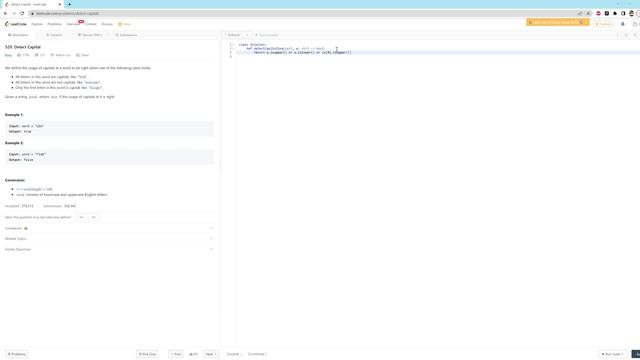Expand the Similar Questions section
640x360 pixels.
109,249
